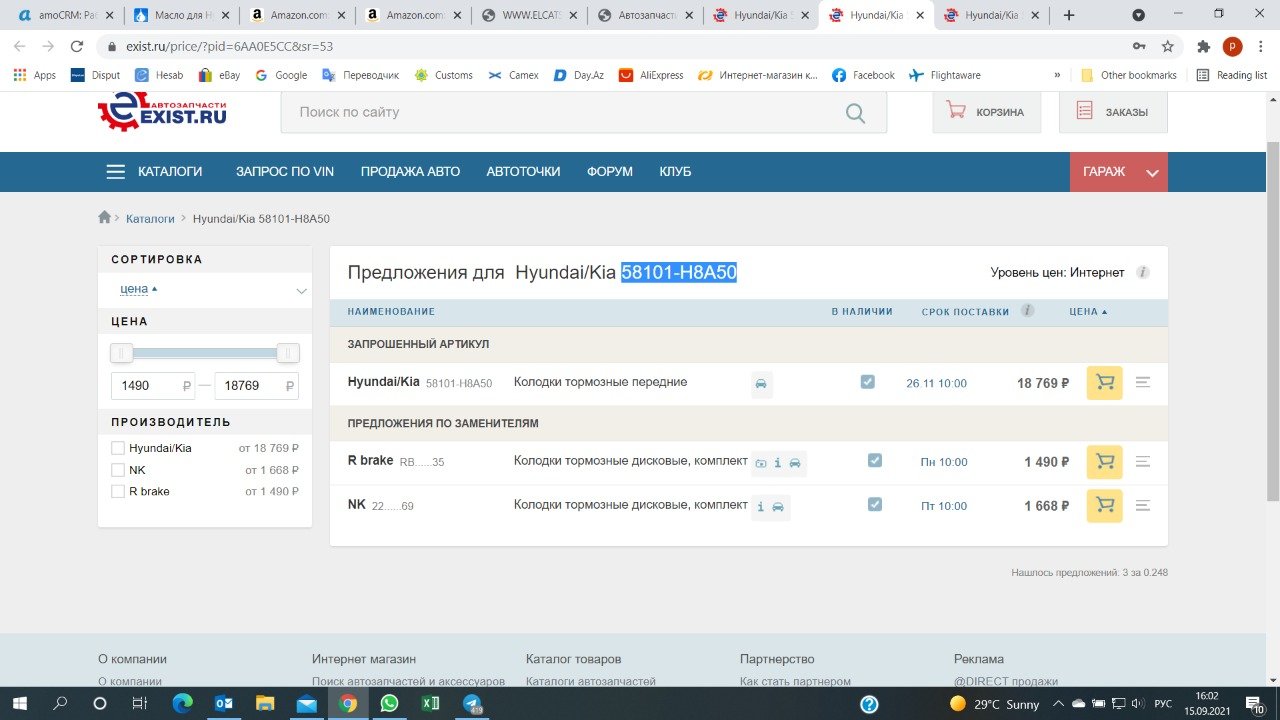The image size is (1280, 720).
Task: Toggle in-stock checkbox for R brake row
Action: tap(875, 461)
